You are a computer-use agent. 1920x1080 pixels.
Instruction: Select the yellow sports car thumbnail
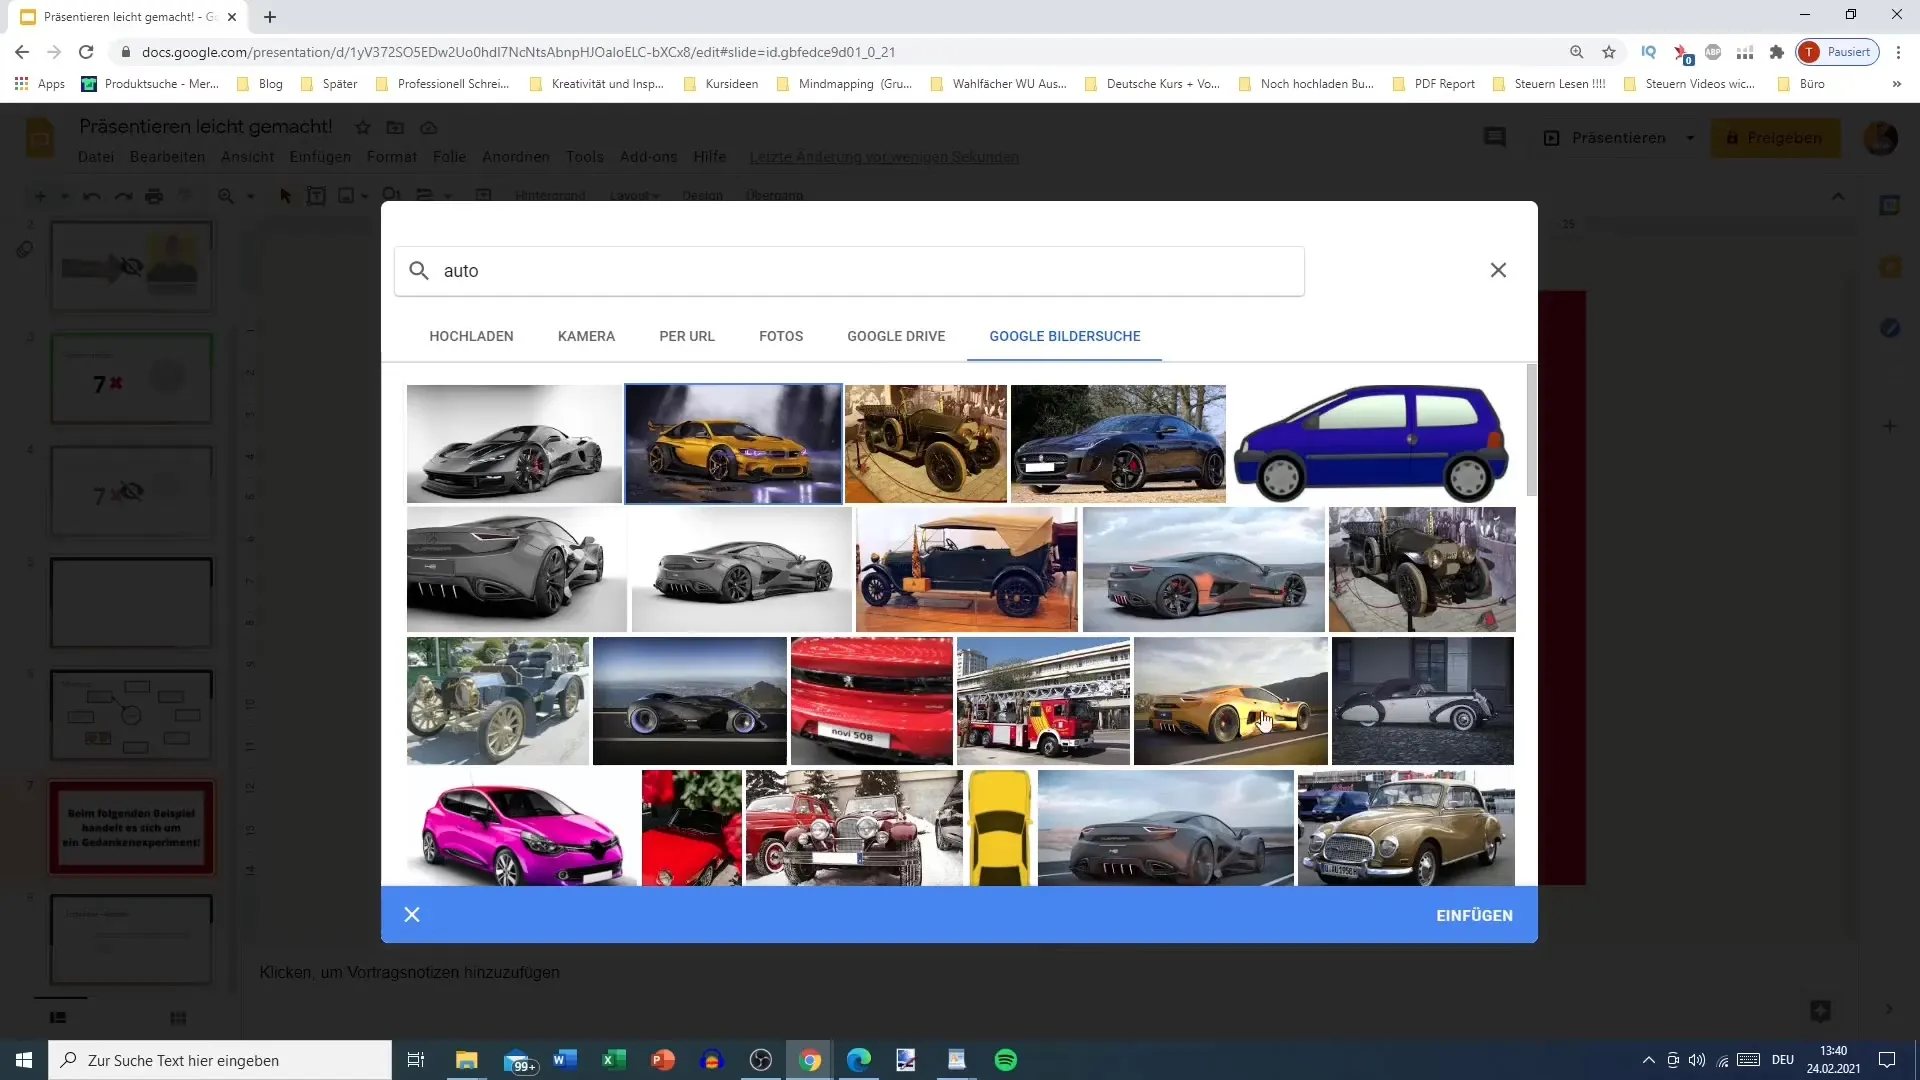click(733, 443)
